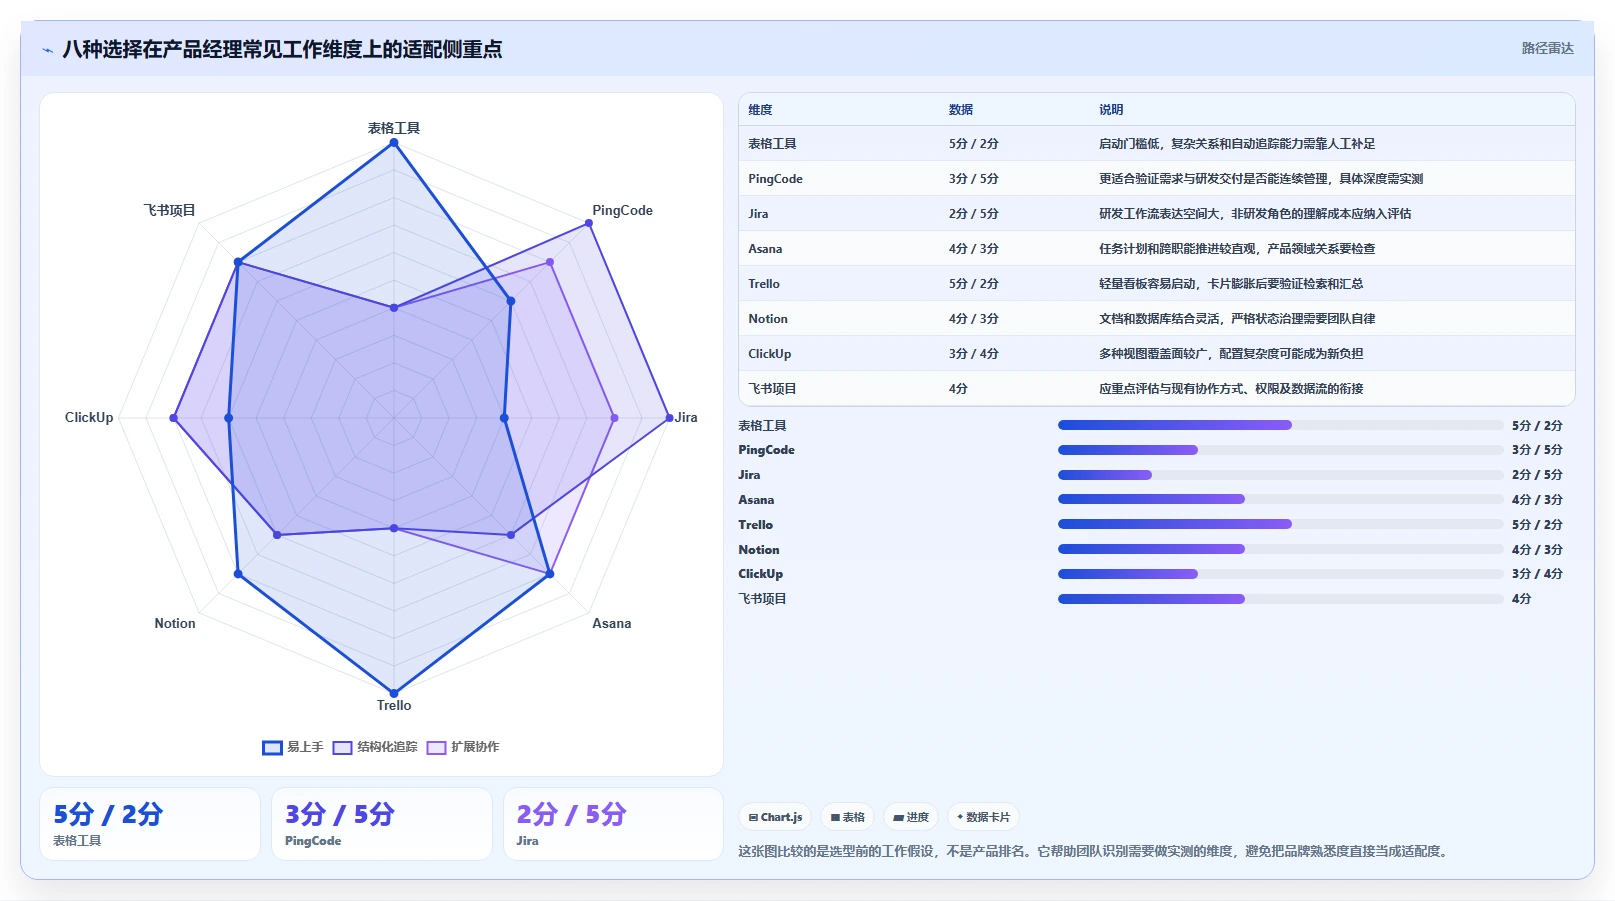Click the ClickUp table data cell 3分 / 4分

[973, 354]
